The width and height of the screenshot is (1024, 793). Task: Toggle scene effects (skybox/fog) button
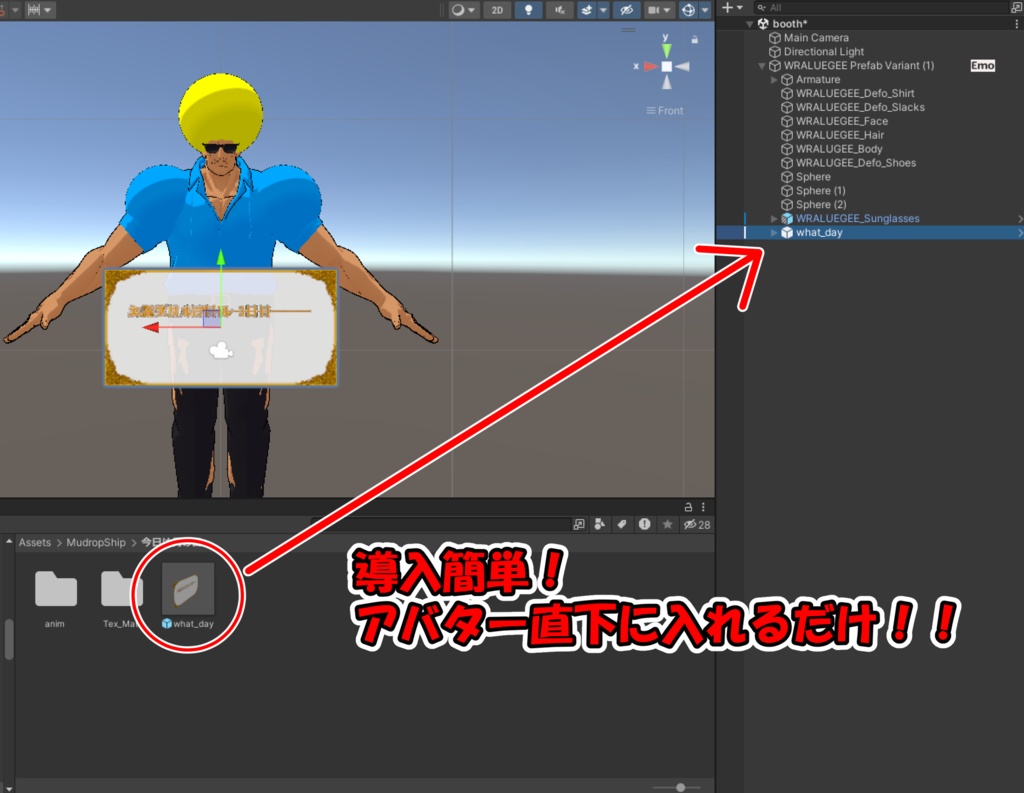pyautogui.click(x=586, y=10)
